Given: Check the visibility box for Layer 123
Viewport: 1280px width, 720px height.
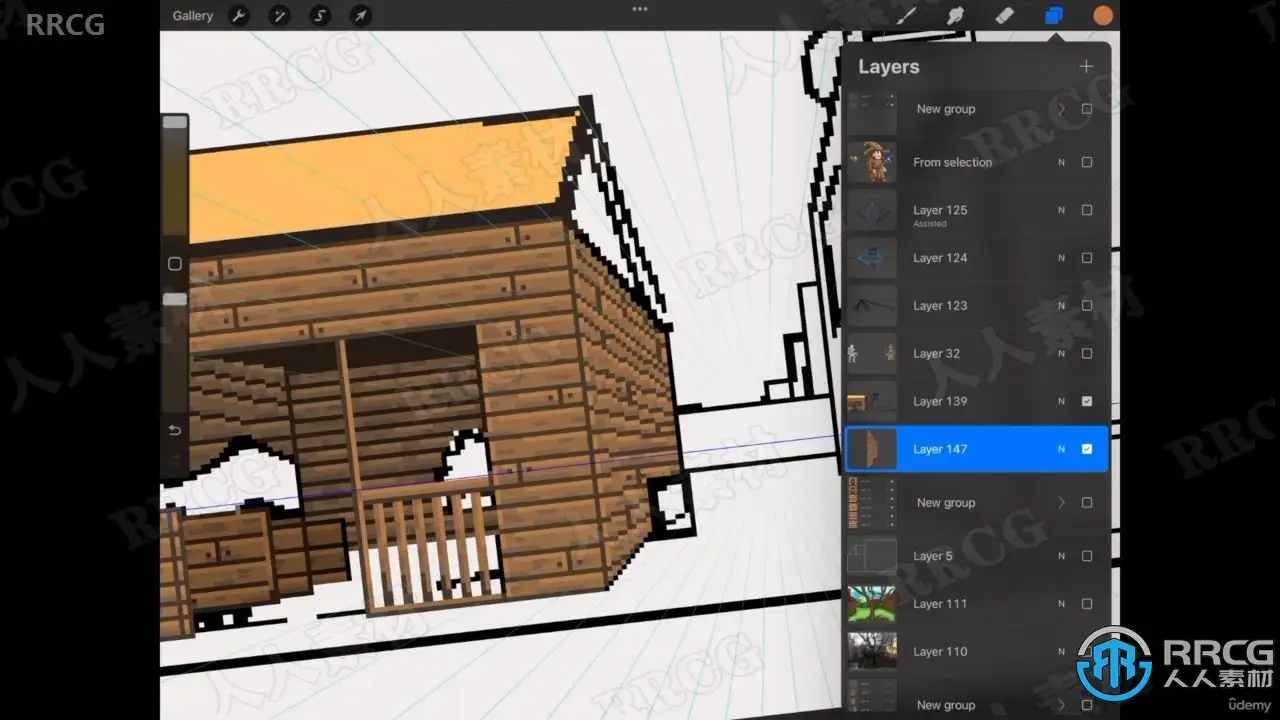Looking at the screenshot, I should pyautogui.click(x=1087, y=306).
